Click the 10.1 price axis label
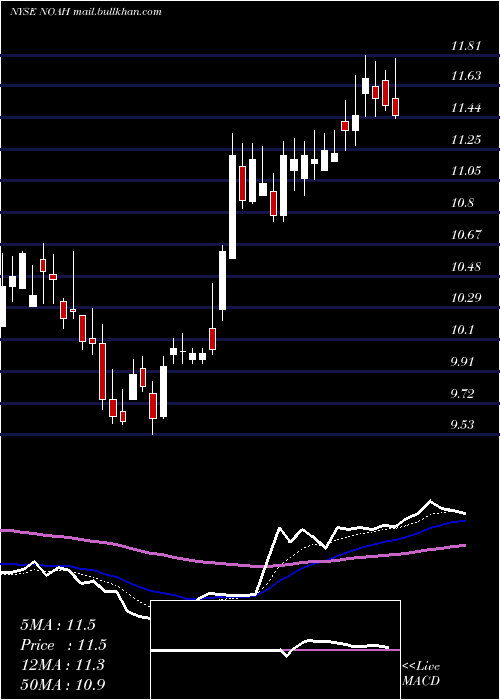The height and width of the screenshot is (700, 500). [x=462, y=330]
